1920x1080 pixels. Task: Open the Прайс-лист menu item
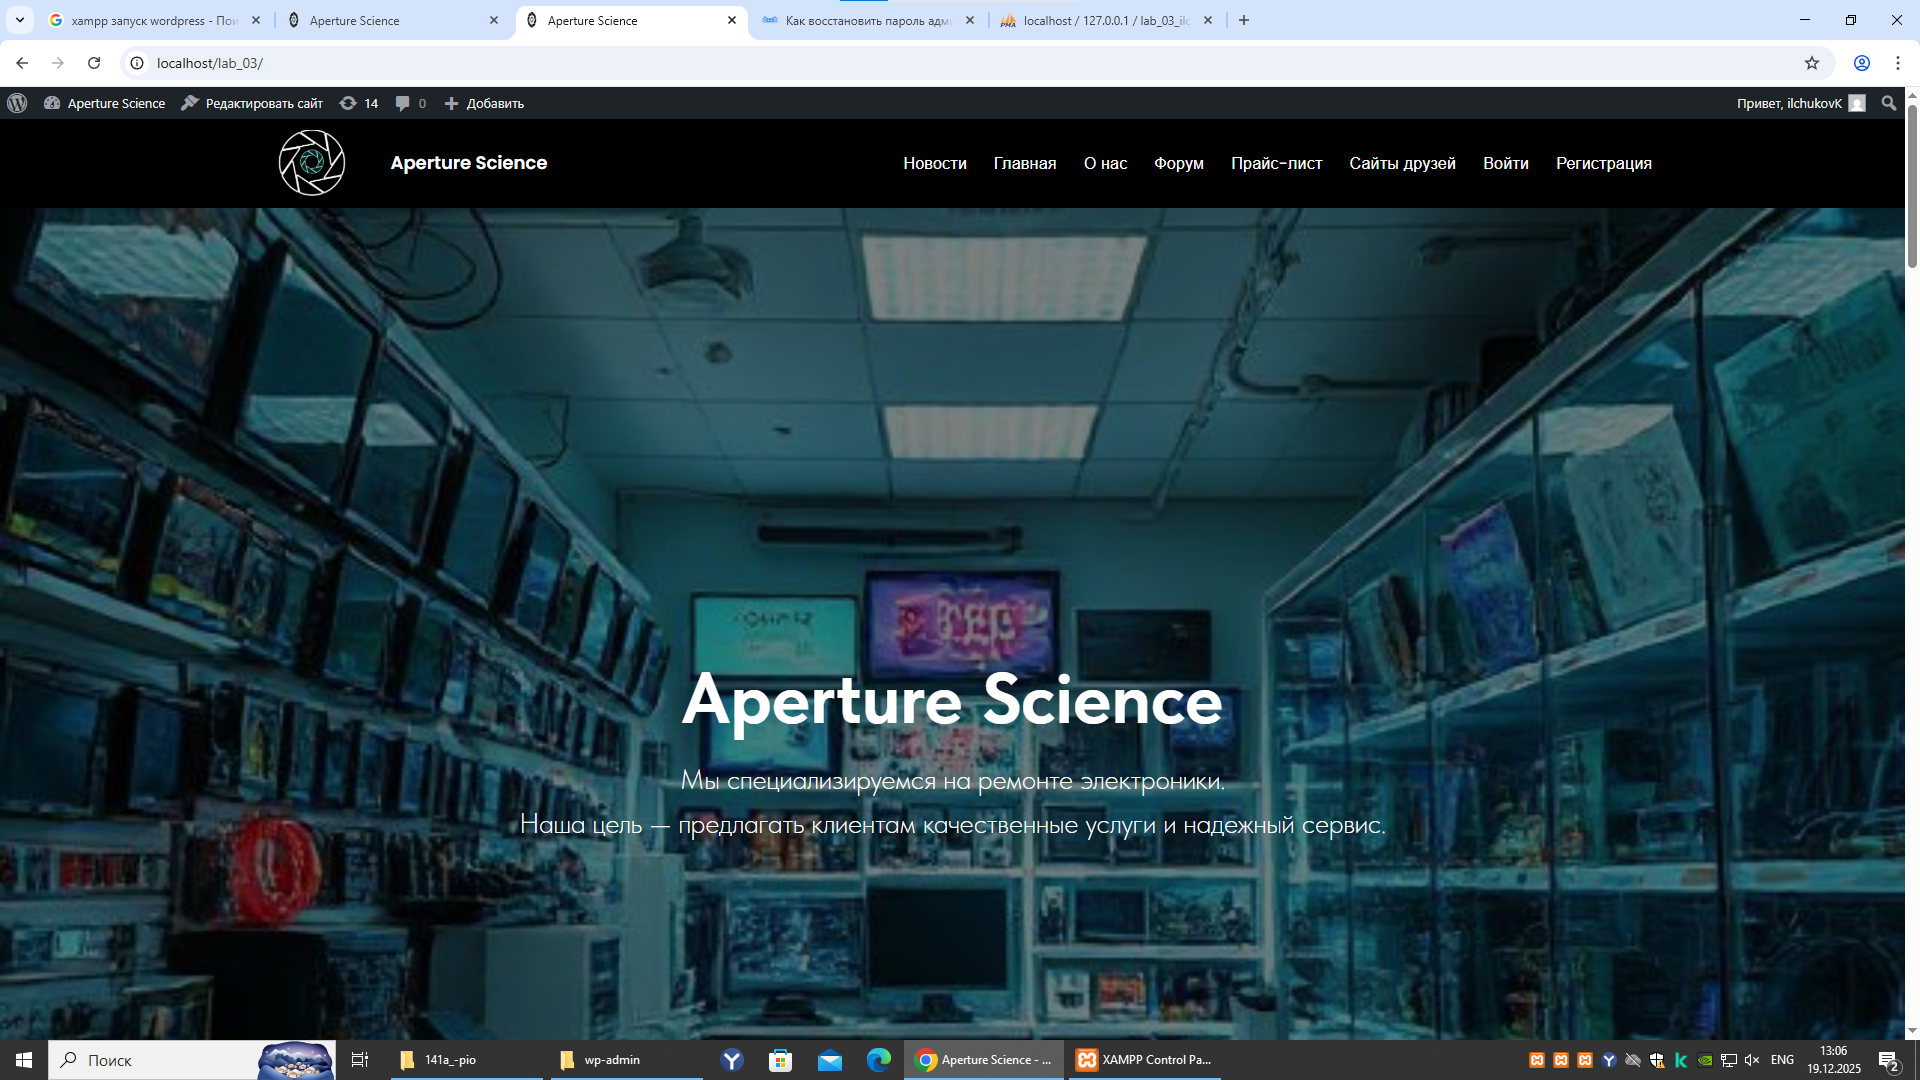(1276, 163)
